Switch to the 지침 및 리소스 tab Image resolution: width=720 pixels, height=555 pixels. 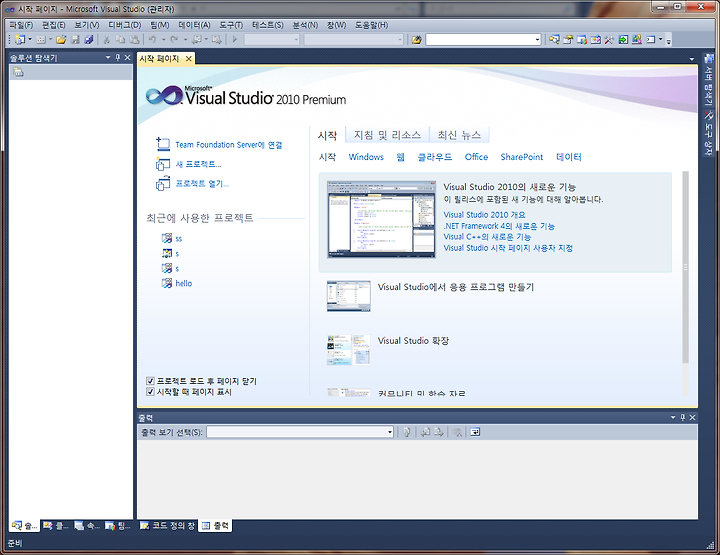pyautogui.click(x=387, y=135)
